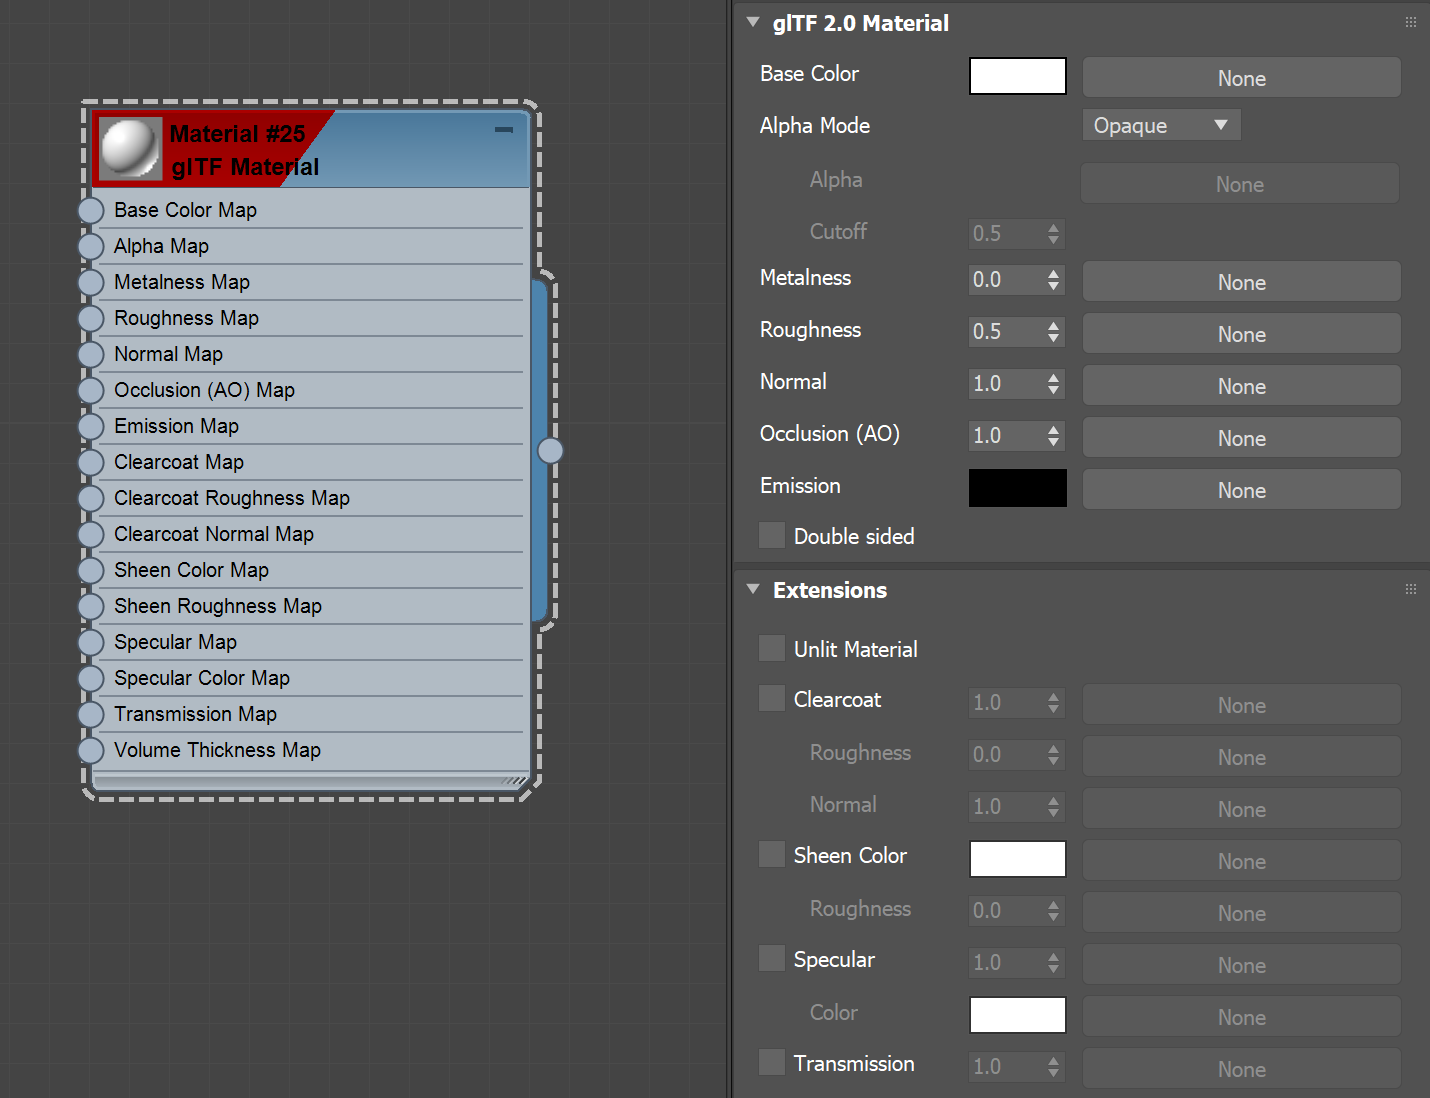
Task: Click the Sheen Roughness Map input socket
Action: tap(91, 606)
